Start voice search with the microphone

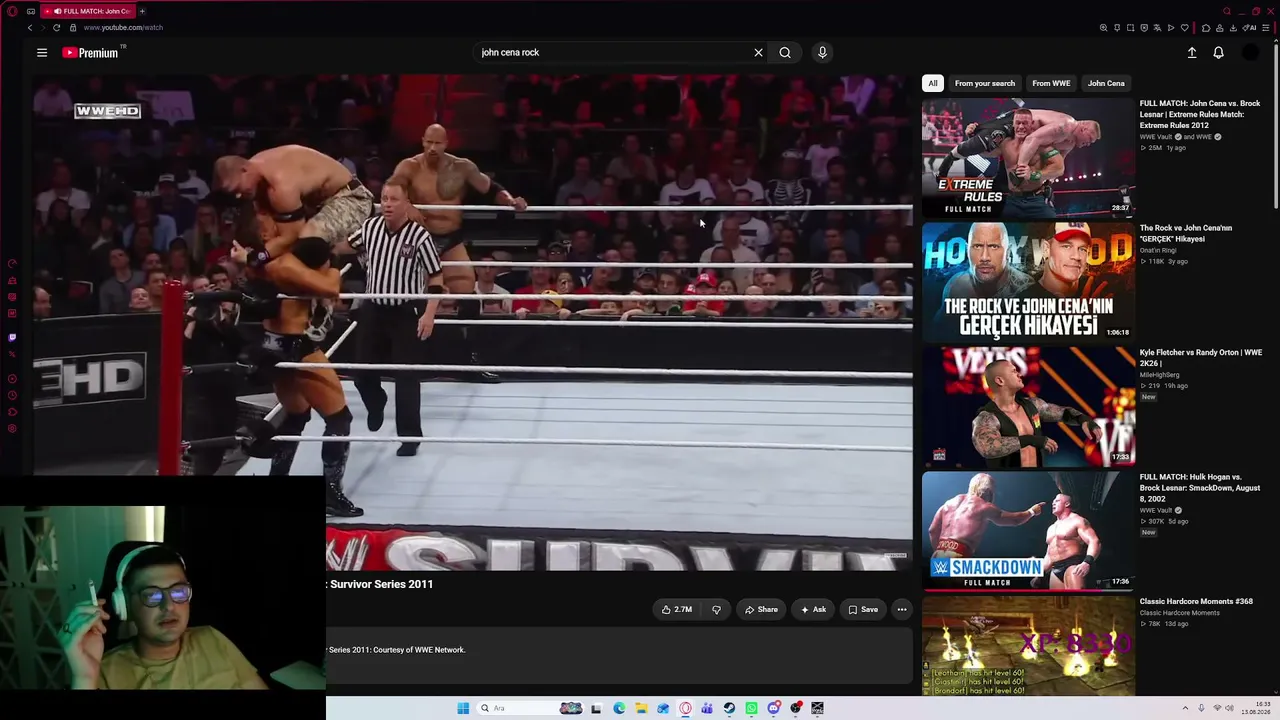click(x=822, y=53)
